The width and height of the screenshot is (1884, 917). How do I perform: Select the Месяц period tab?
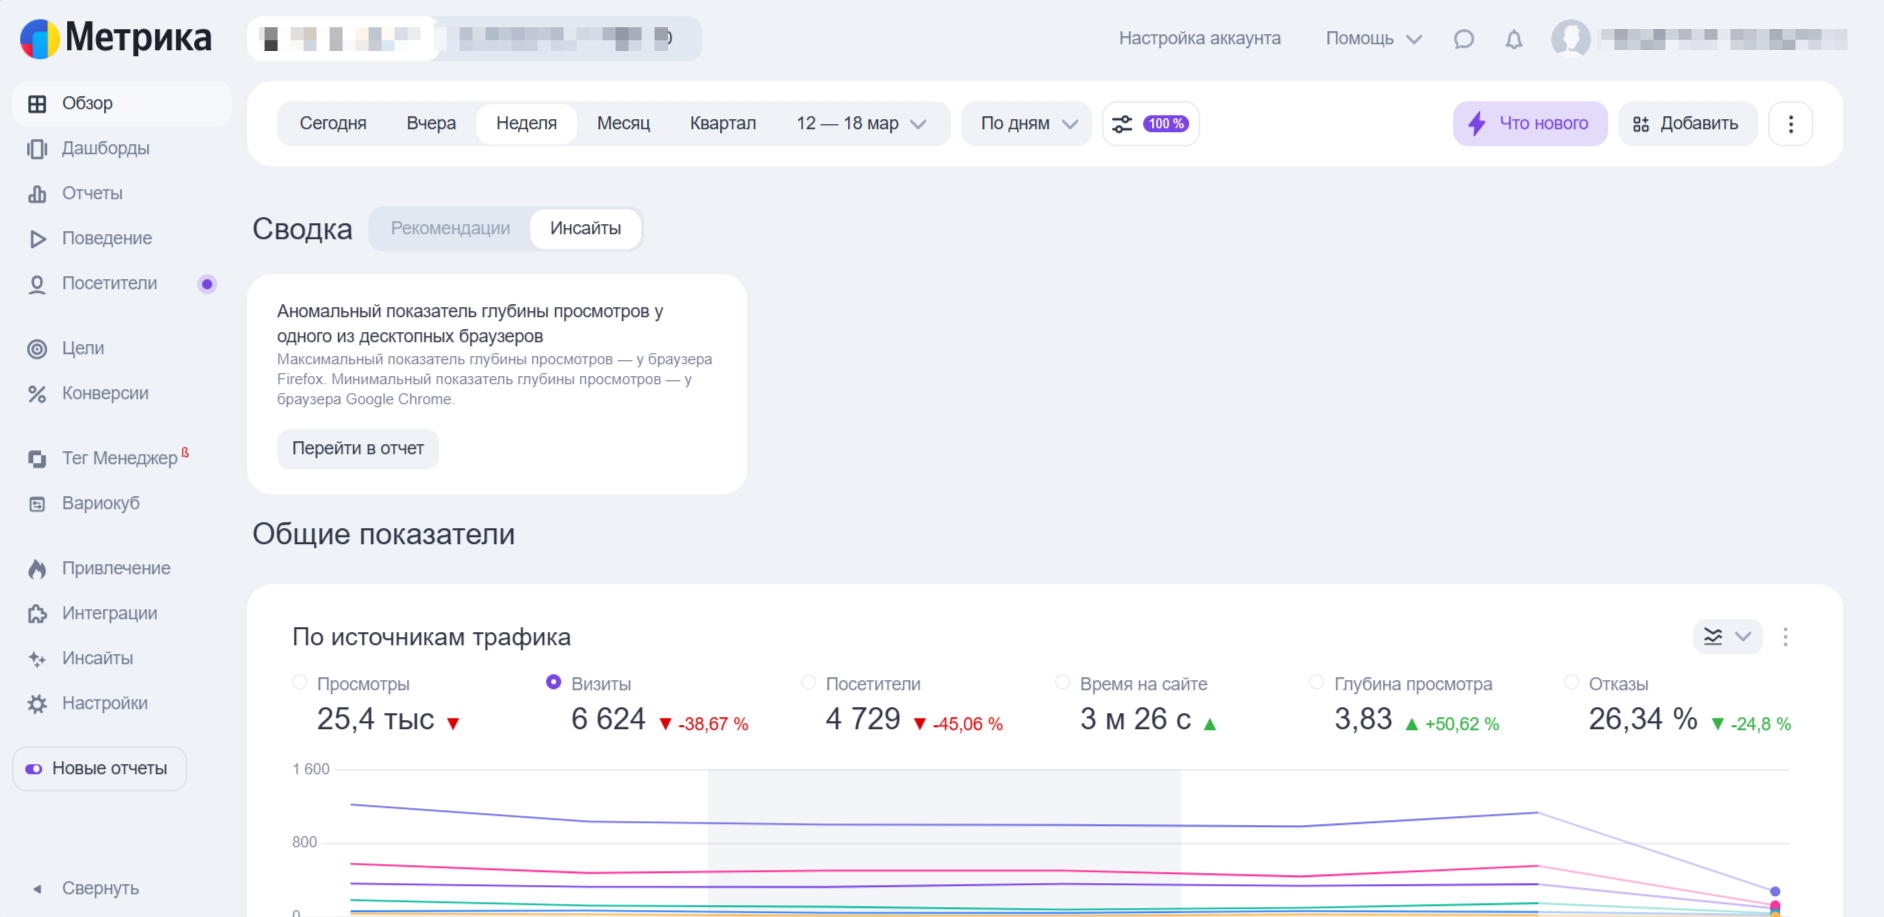tap(623, 124)
